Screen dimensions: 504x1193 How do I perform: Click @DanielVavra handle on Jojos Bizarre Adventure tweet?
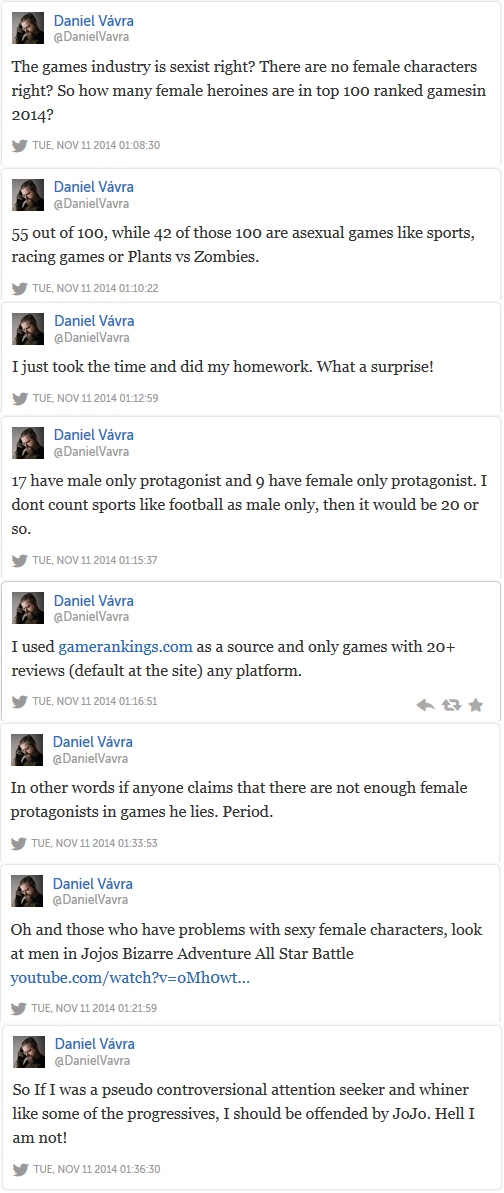pos(91,900)
